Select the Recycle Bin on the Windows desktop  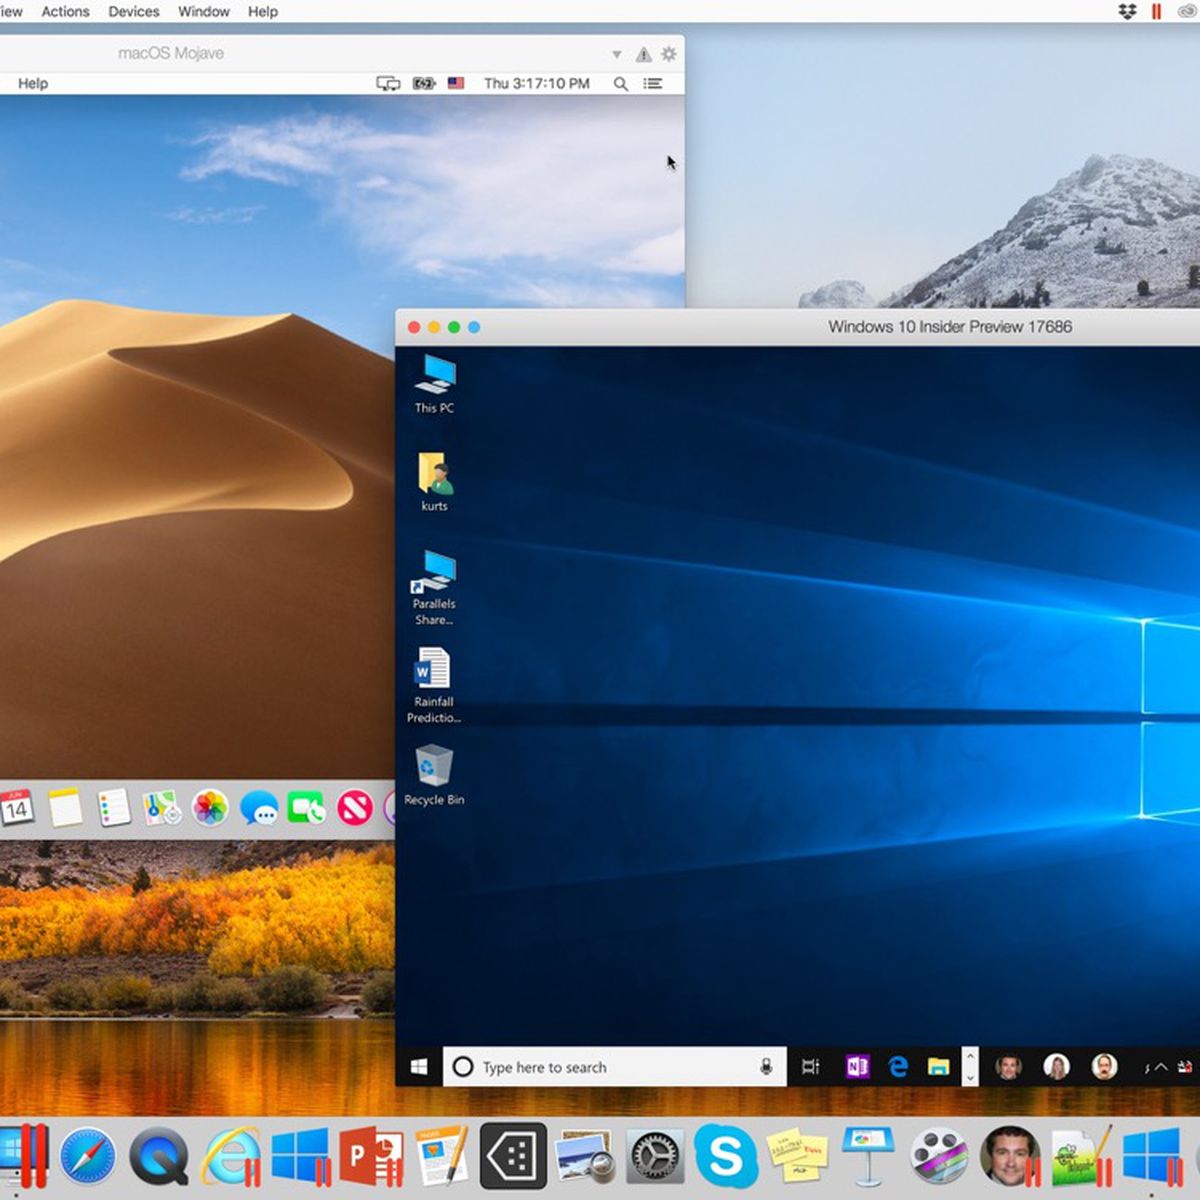tap(434, 775)
